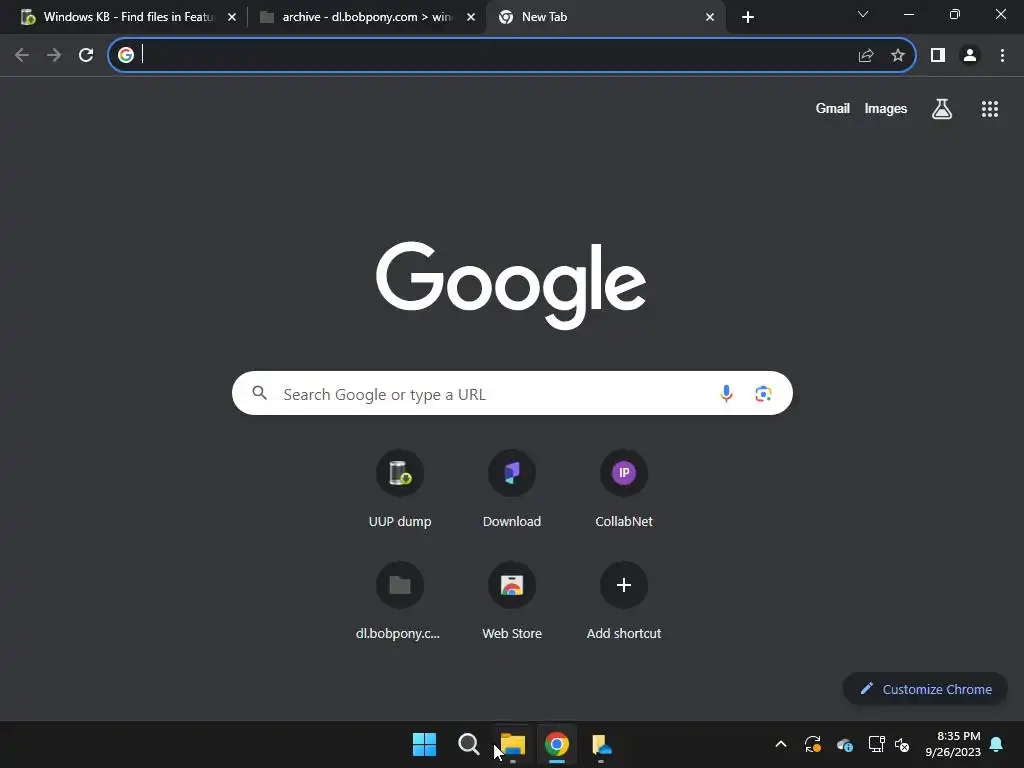This screenshot has width=1024, height=768.
Task: Open the Chrome profile menu
Action: (970, 56)
